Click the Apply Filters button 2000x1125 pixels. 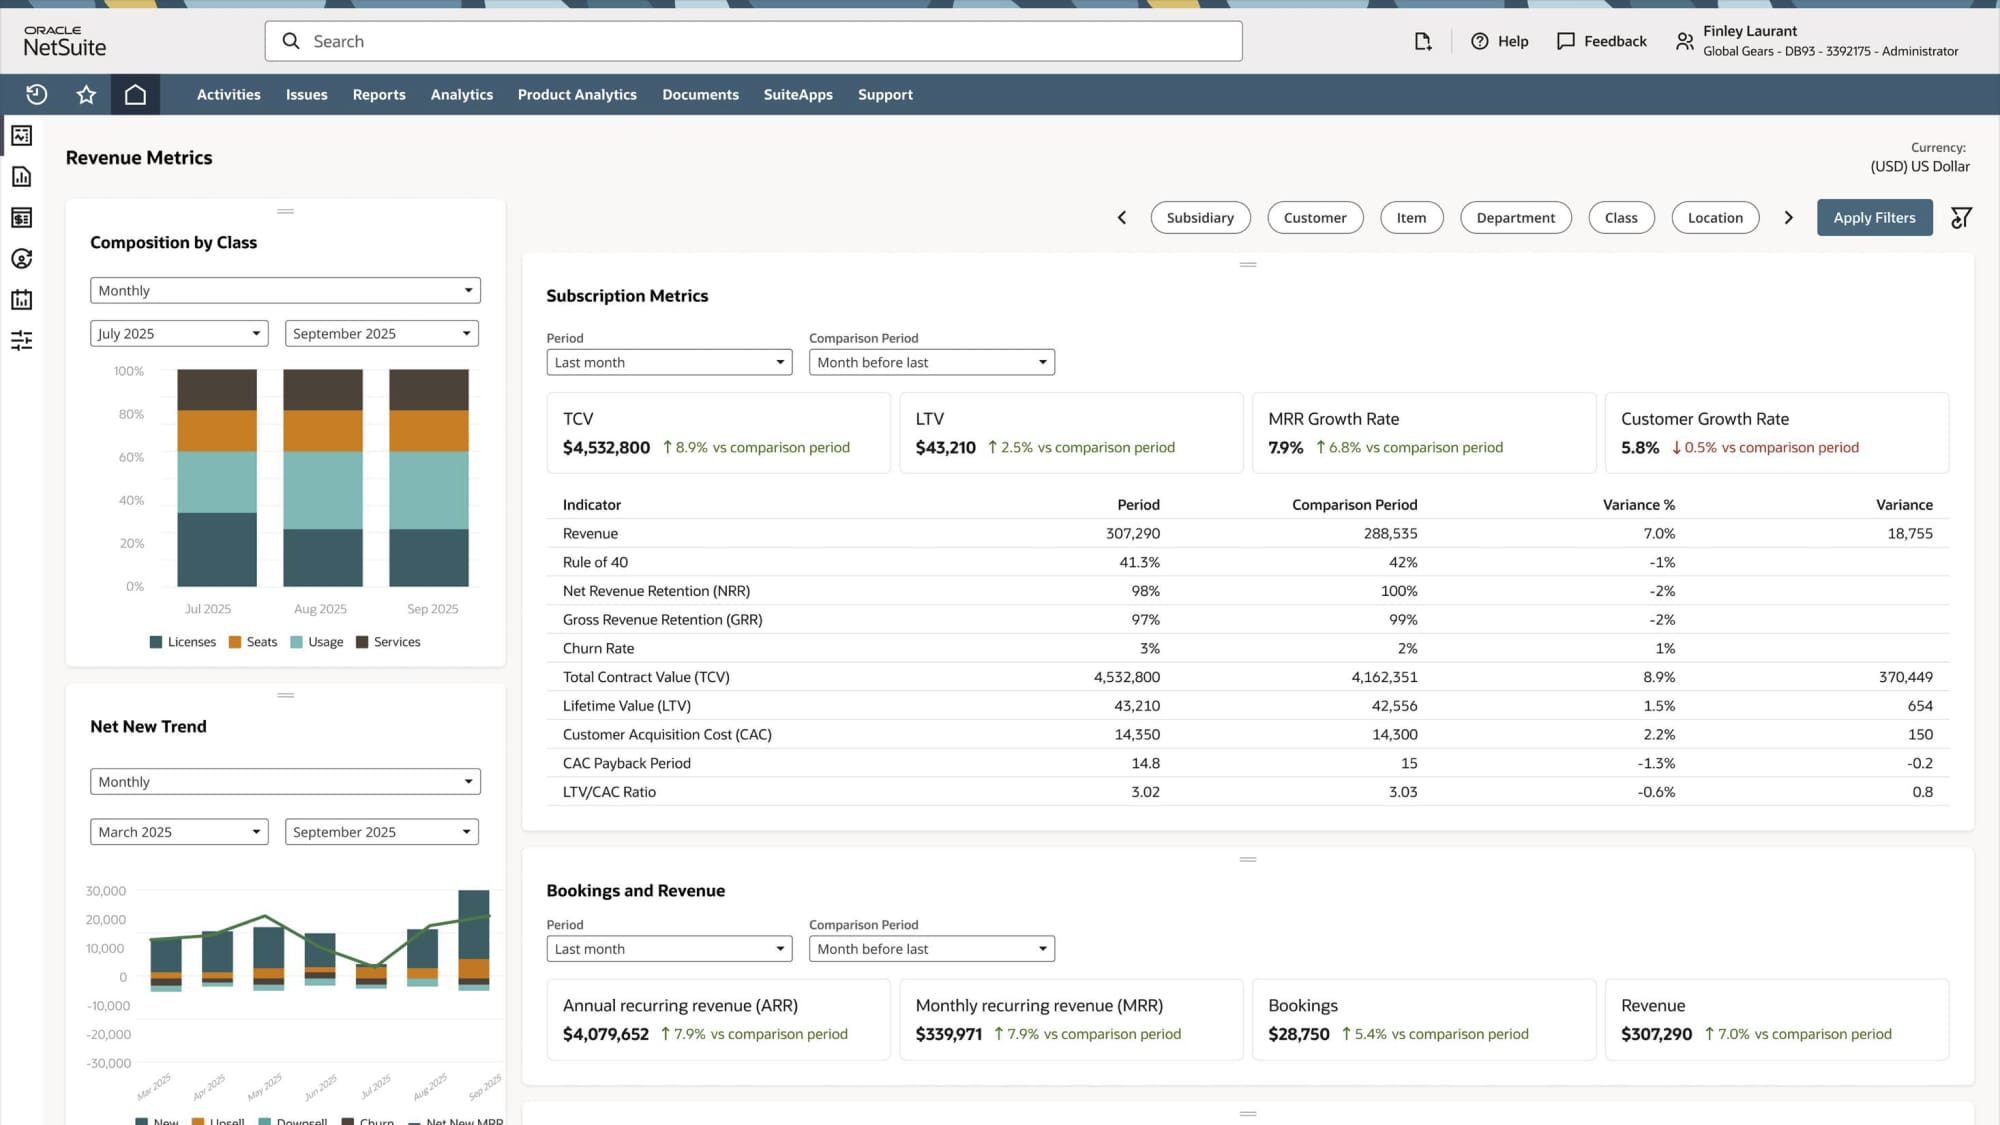(1874, 217)
